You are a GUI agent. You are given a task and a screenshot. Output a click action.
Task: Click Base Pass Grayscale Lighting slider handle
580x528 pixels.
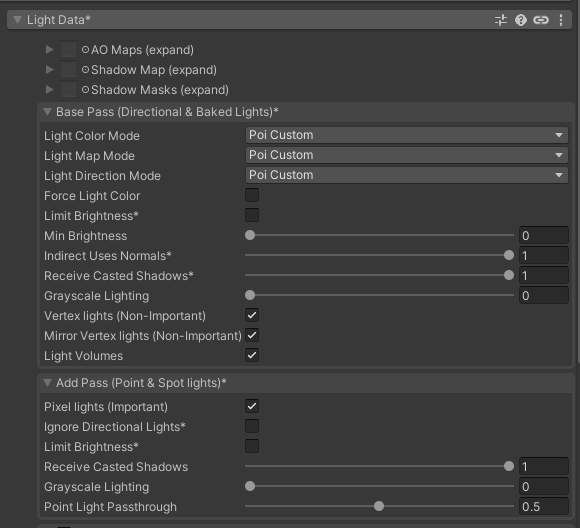pos(250,295)
